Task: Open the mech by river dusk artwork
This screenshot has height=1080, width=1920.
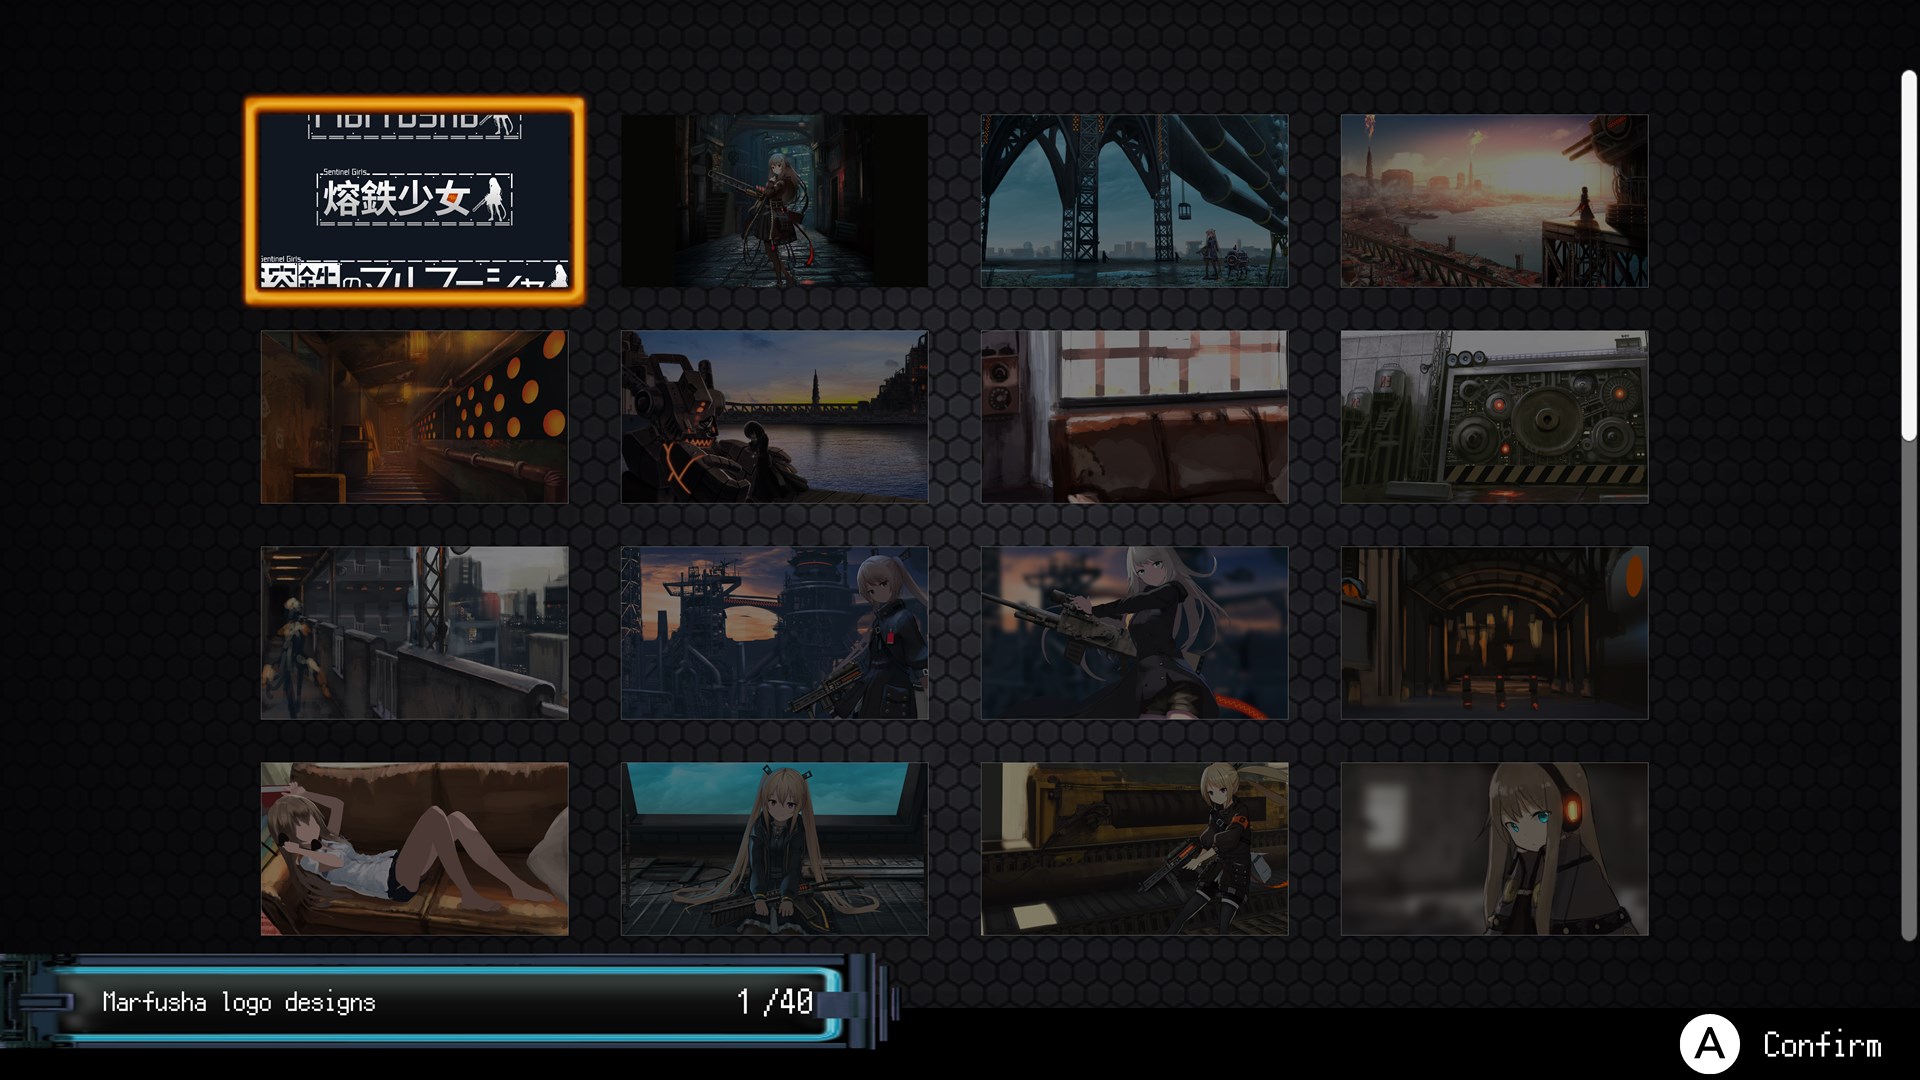Action: tap(774, 416)
